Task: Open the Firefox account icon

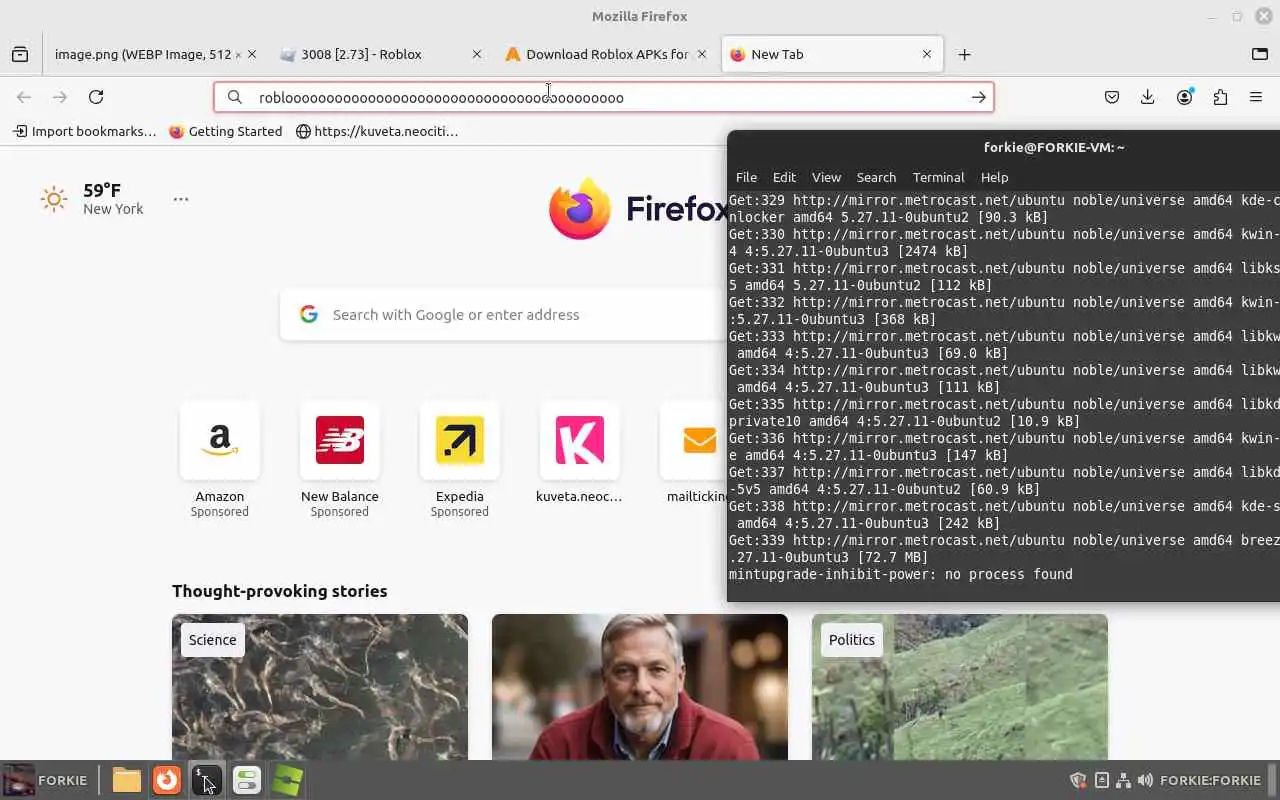Action: pos(1185,97)
